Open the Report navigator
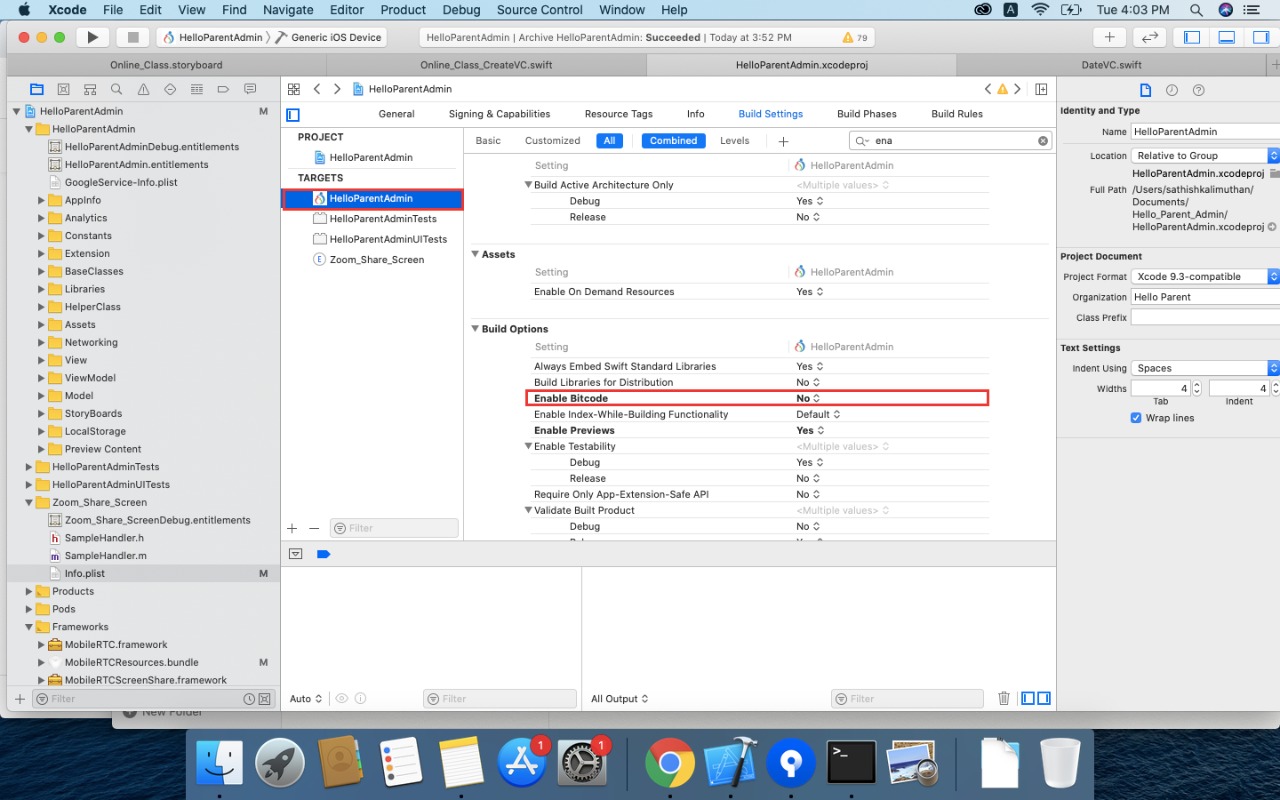This screenshot has height=800, width=1280. [250, 89]
